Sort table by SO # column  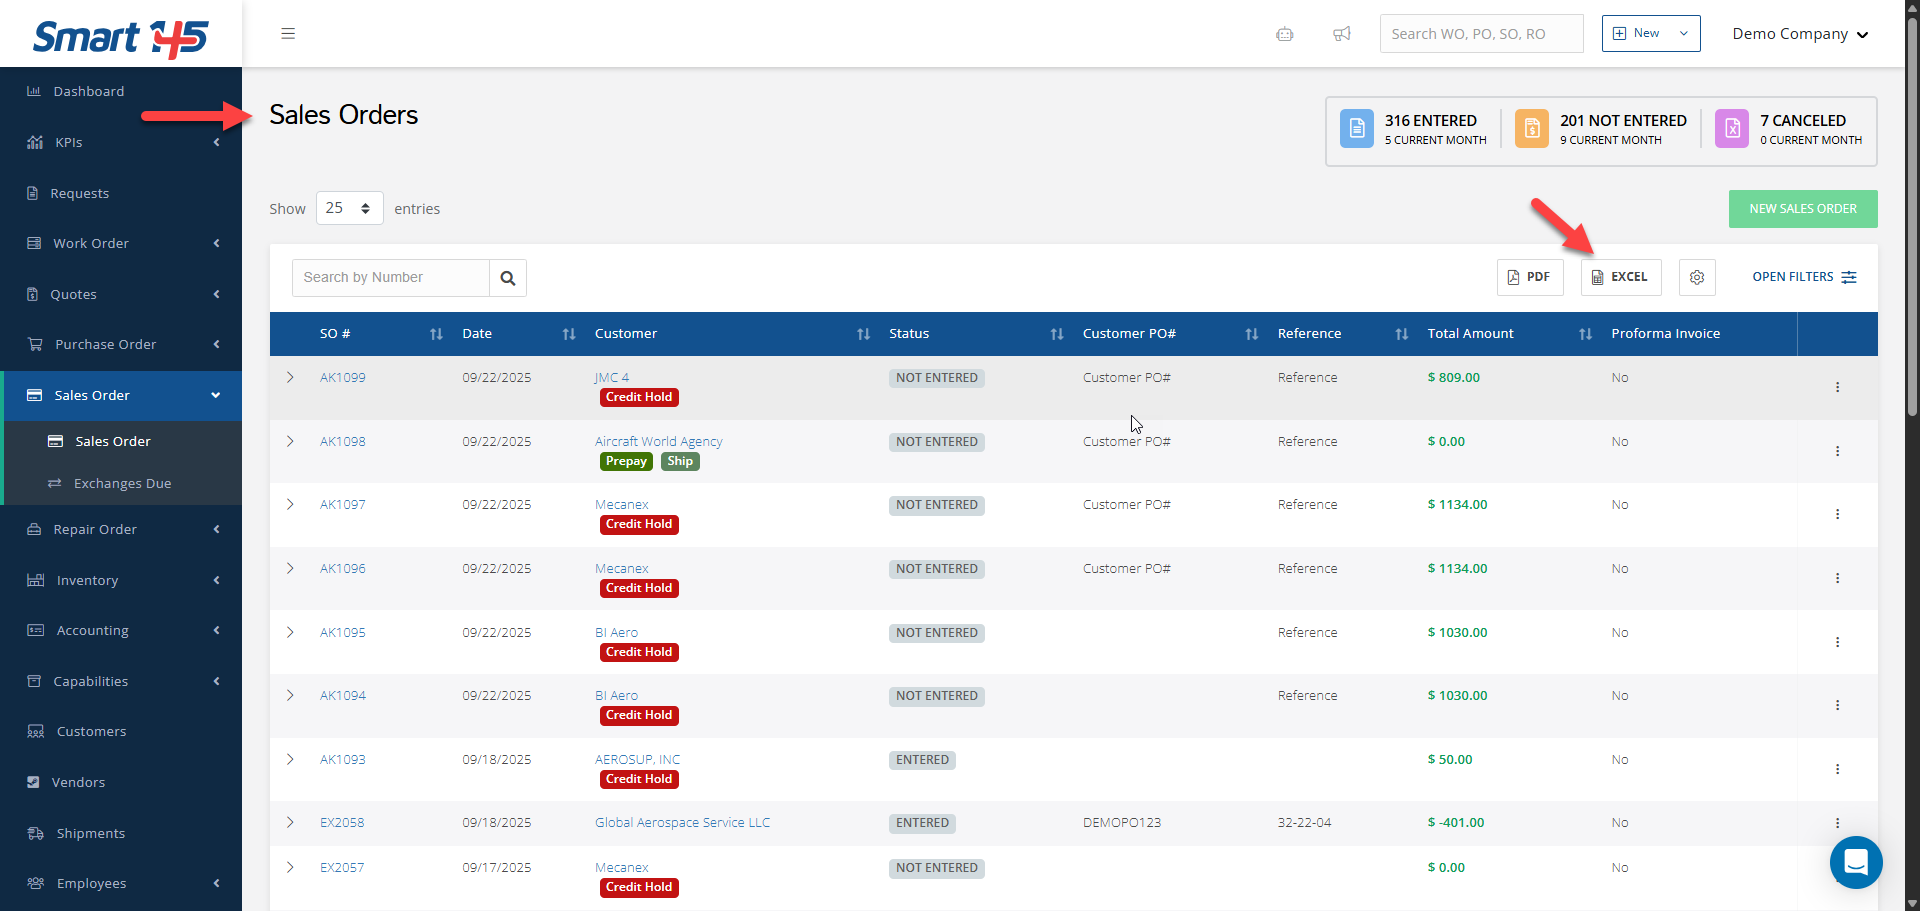436,334
